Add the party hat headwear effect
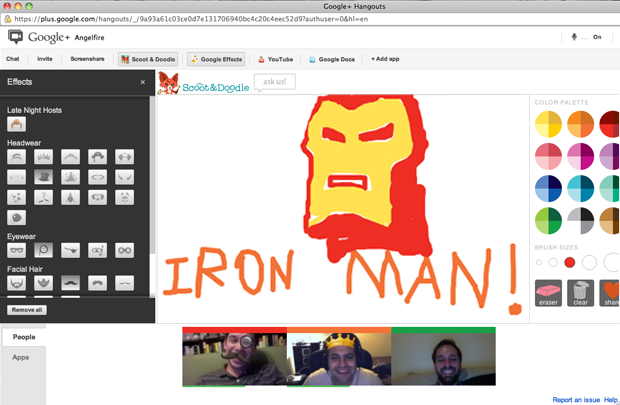 coord(70,177)
